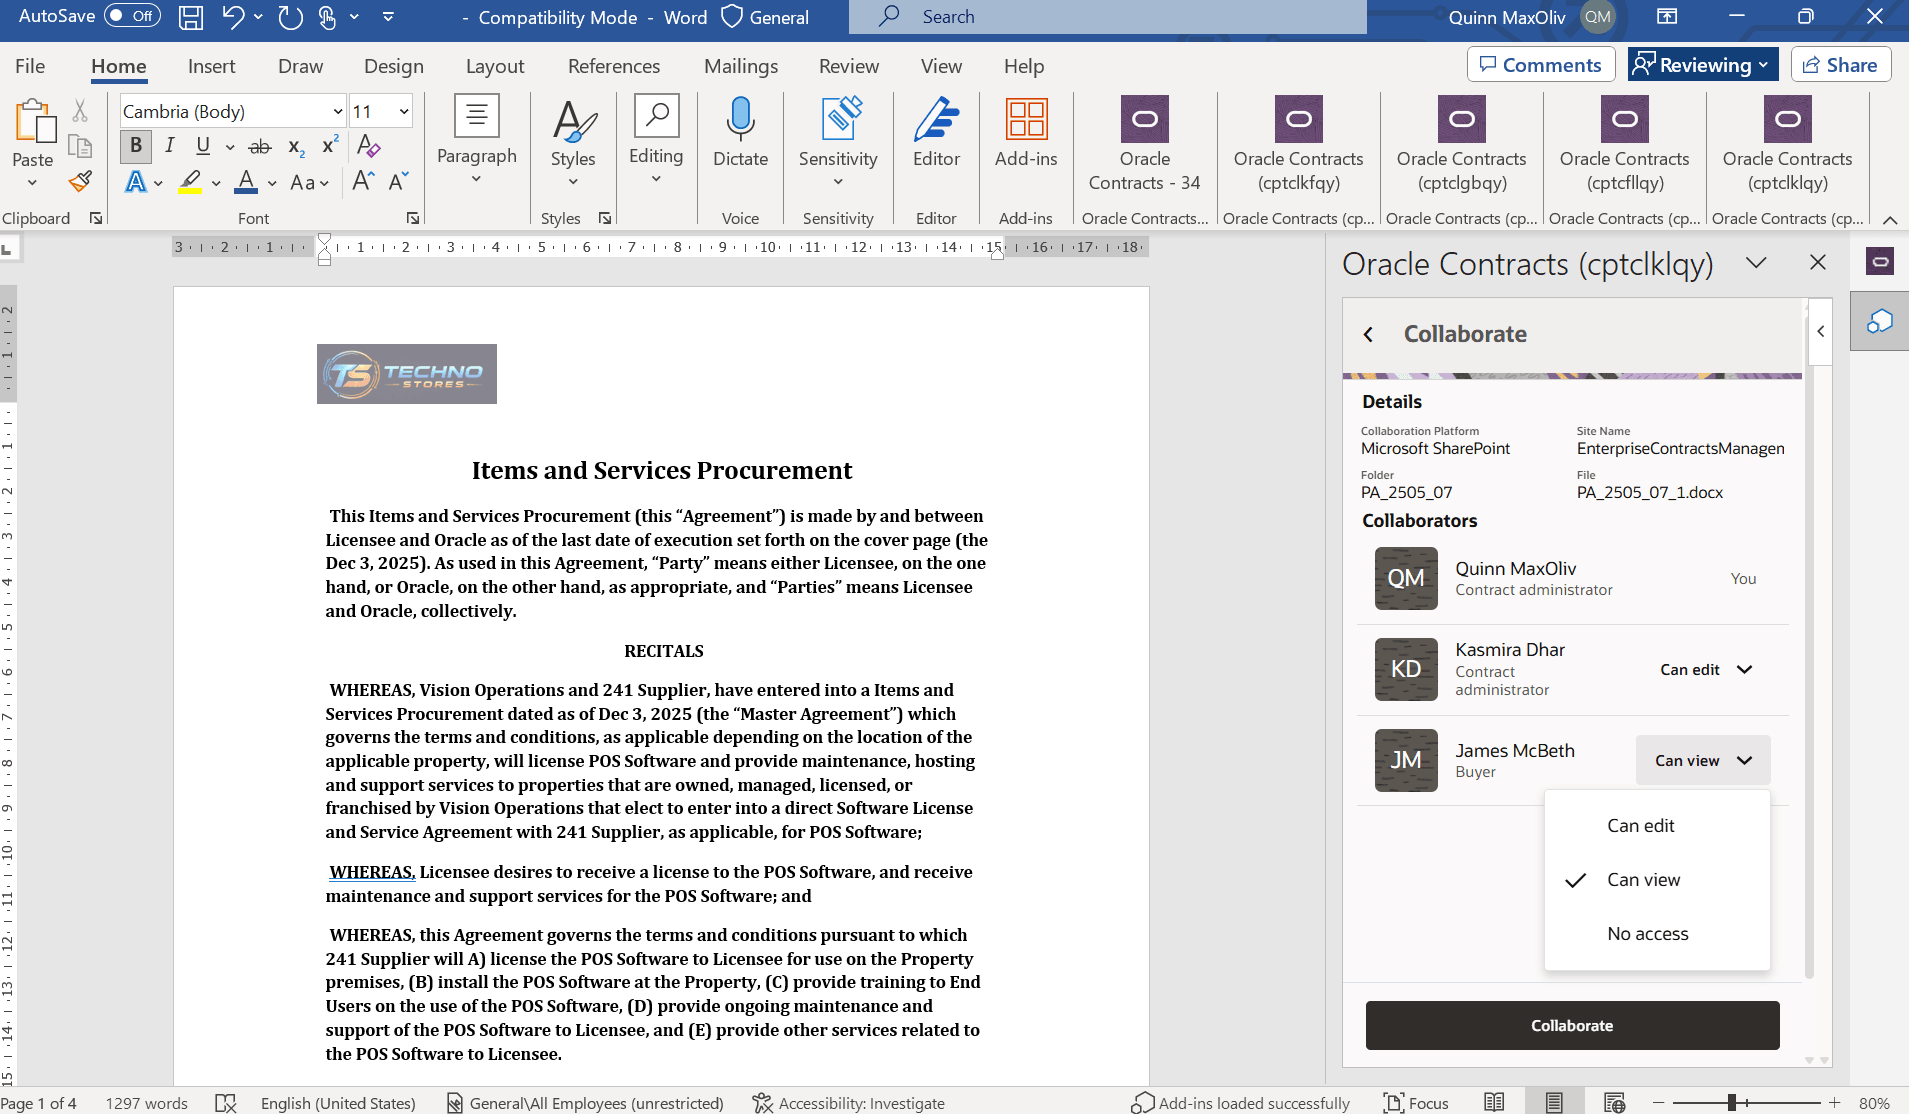
Task: Click the Dictate microphone icon
Action: click(x=740, y=120)
